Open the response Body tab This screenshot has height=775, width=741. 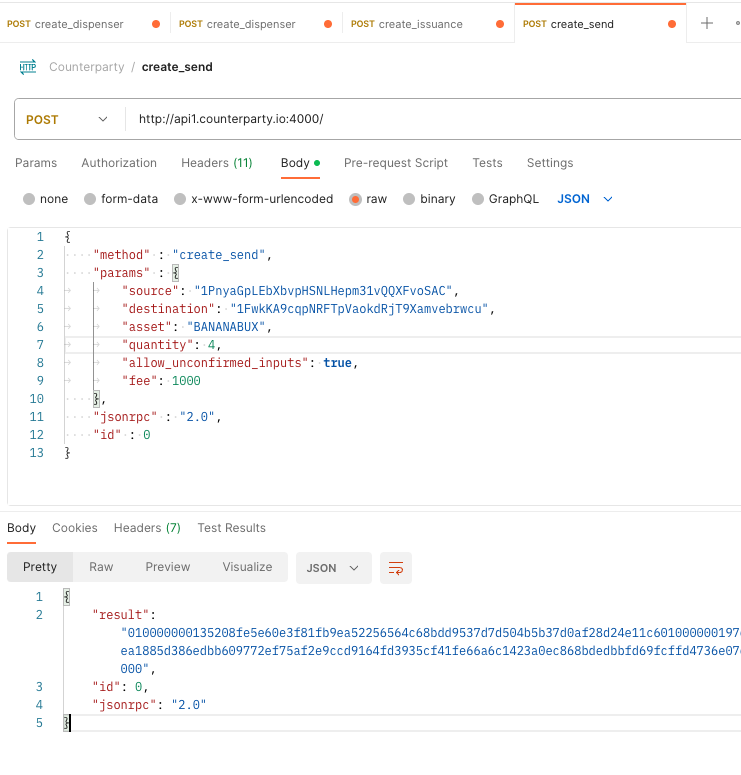pyautogui.click(x=21, y=528)
